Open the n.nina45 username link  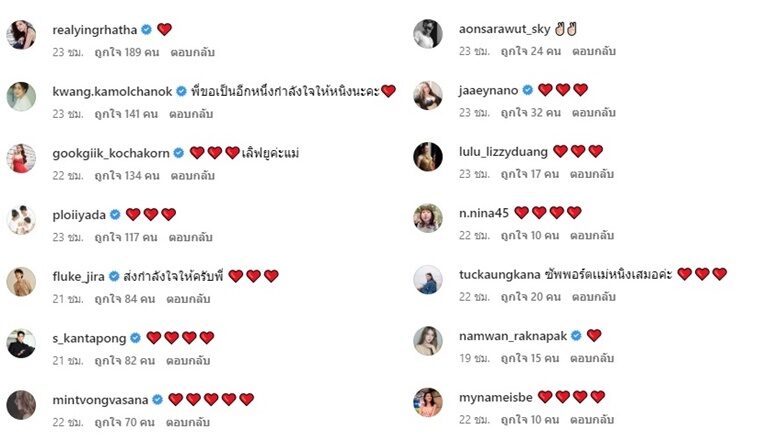(x=484, y=213)
